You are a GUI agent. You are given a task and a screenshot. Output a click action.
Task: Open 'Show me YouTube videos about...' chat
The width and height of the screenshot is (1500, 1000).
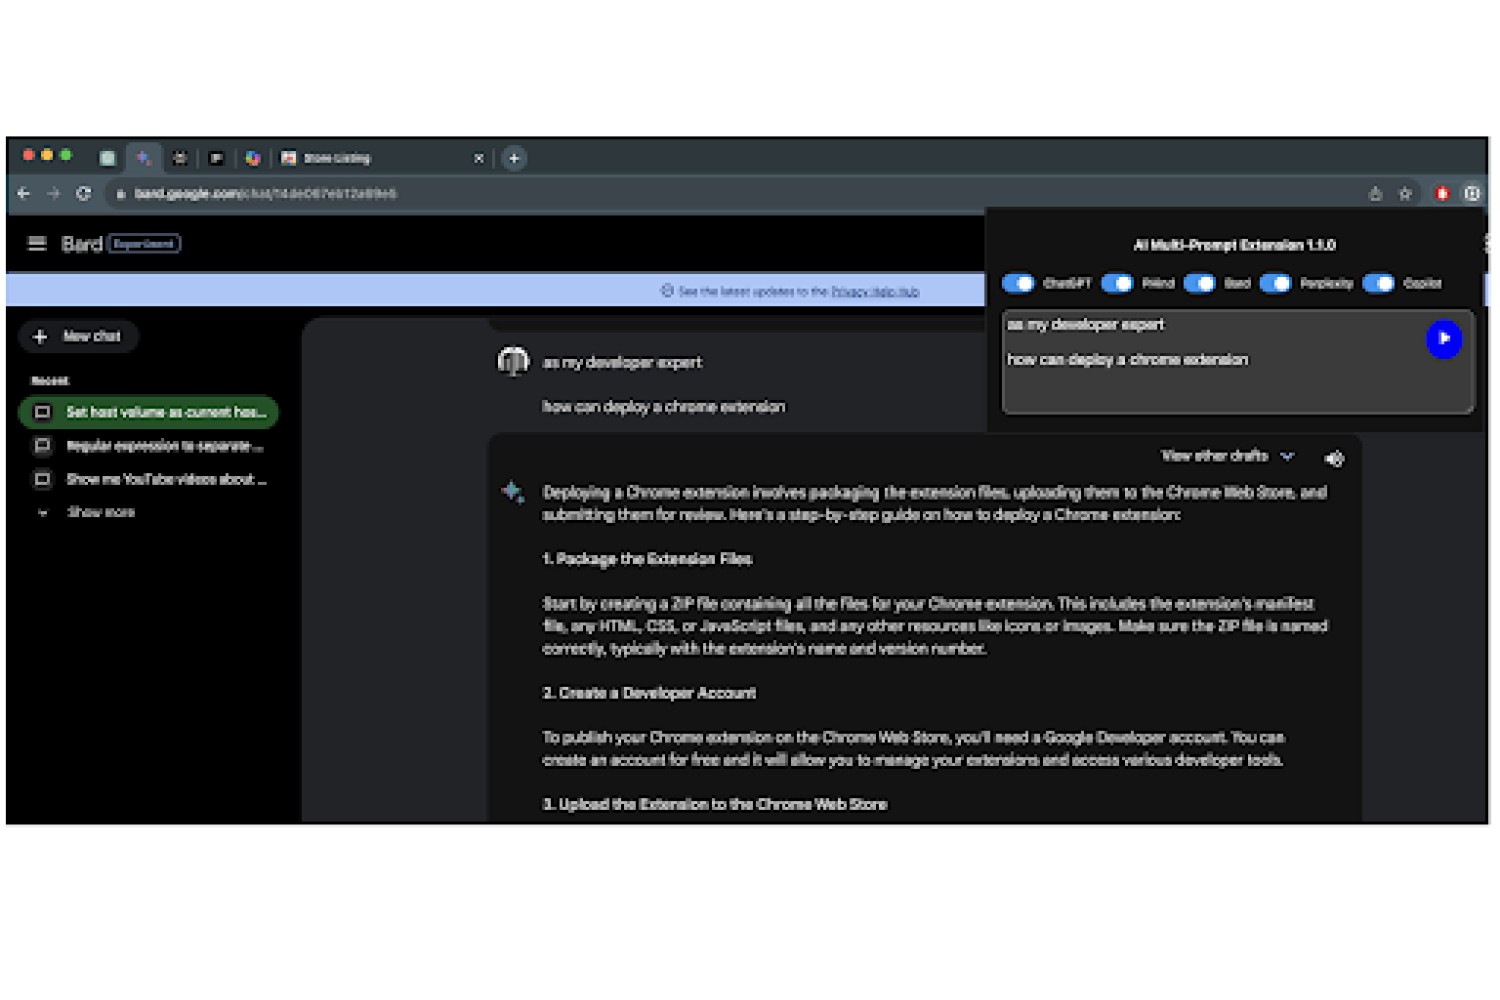click(x=148, y=480)
